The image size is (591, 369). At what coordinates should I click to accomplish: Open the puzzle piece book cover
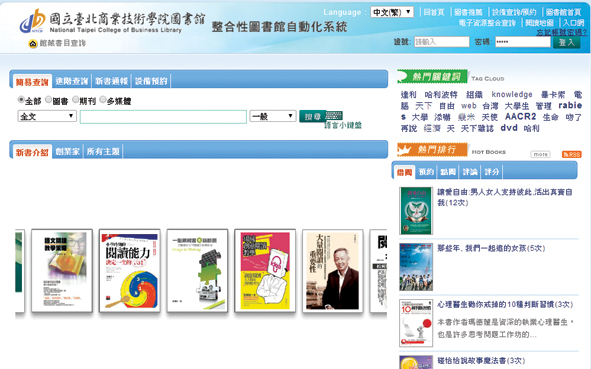click(197, 271)
